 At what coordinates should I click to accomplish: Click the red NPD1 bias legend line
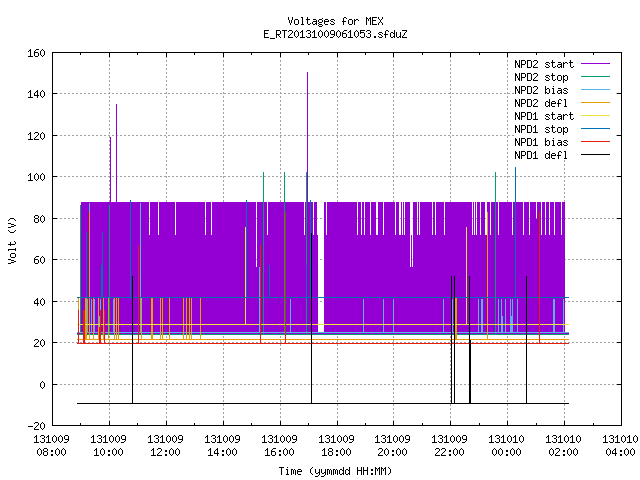coord(595,142)
